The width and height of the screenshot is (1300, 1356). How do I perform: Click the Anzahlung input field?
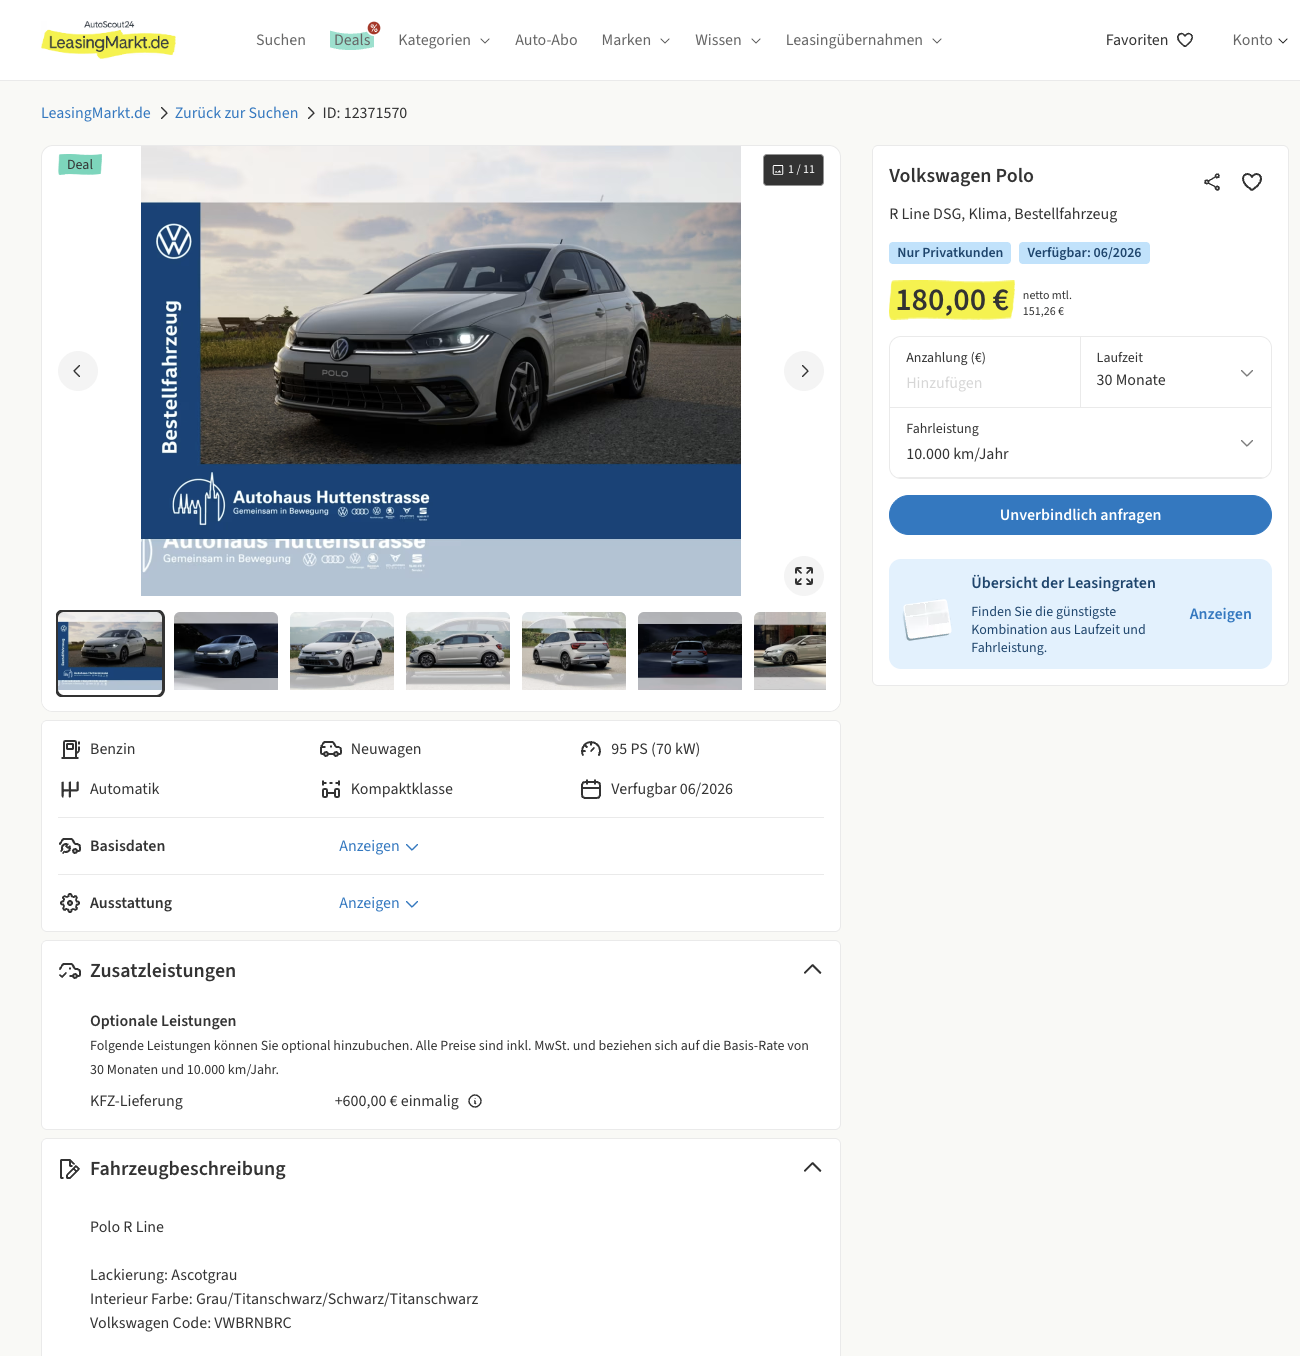point(984,382)
